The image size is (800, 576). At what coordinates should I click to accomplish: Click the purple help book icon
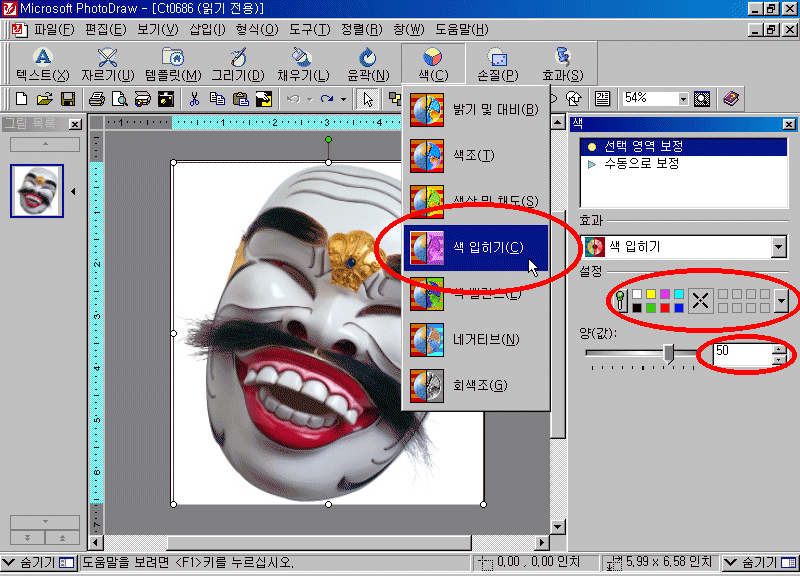[x=731, y=98]
